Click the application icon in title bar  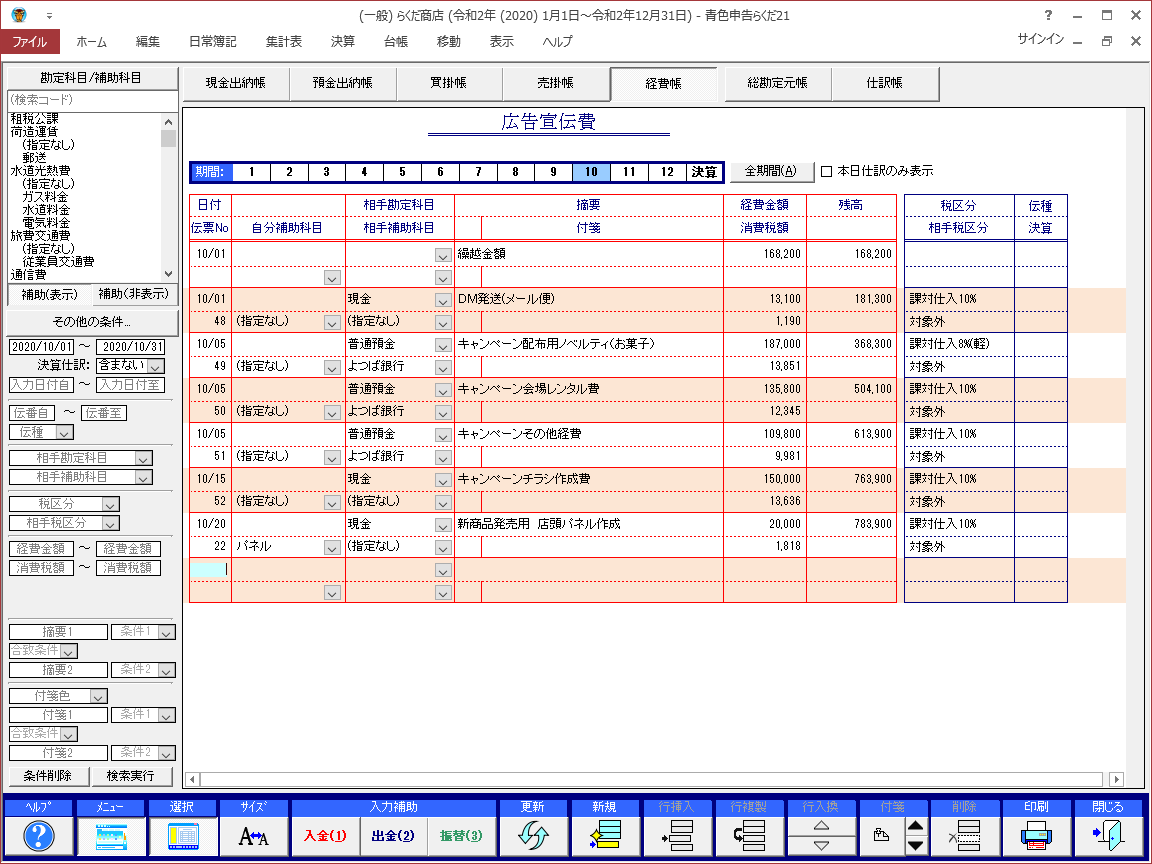pos(19,15)
